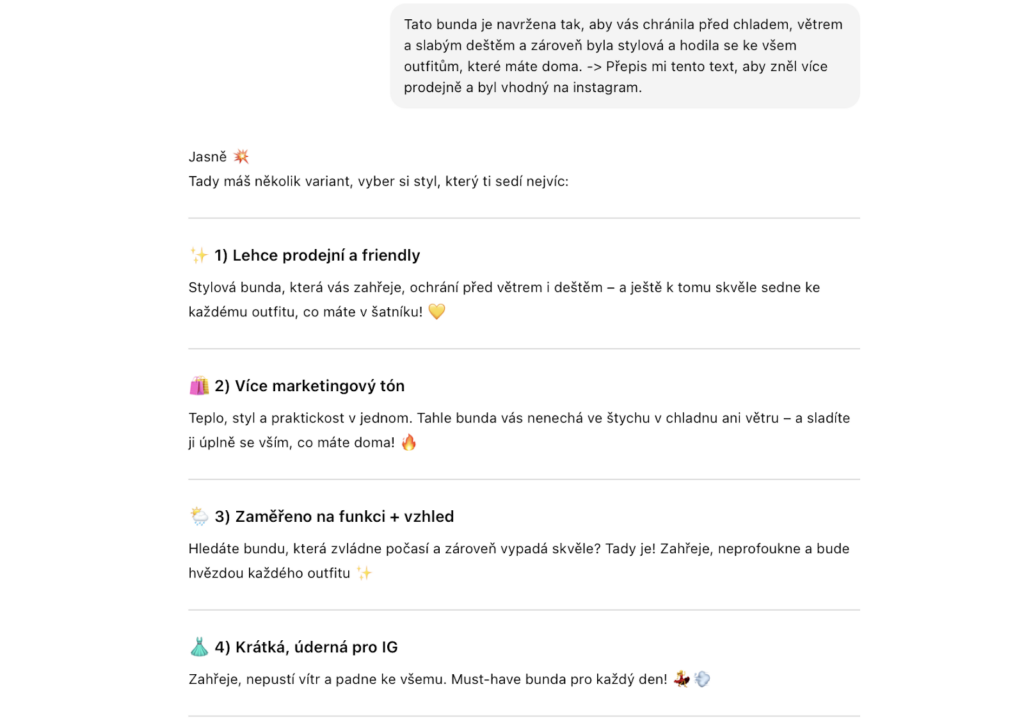Click the collision emoji after "Jasně"

[240, 156]
